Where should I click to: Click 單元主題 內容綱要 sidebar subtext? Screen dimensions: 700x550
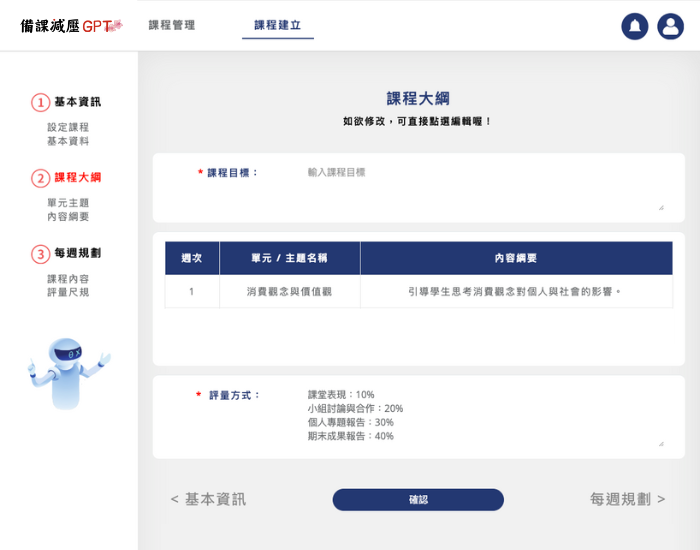click(x=68, y=210)
